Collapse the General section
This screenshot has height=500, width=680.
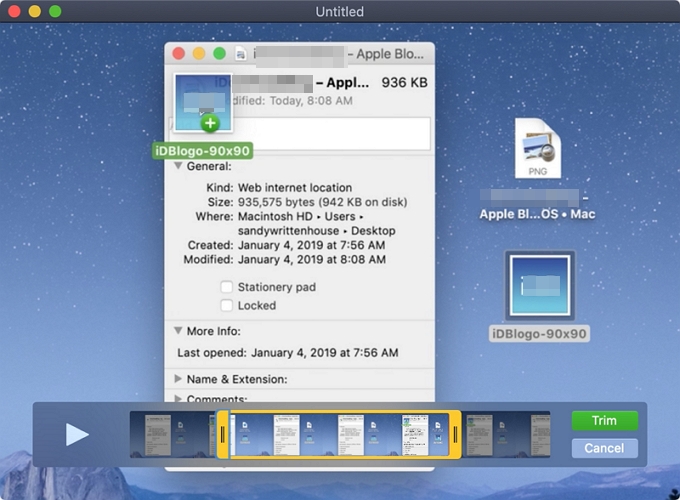[179, 167]
